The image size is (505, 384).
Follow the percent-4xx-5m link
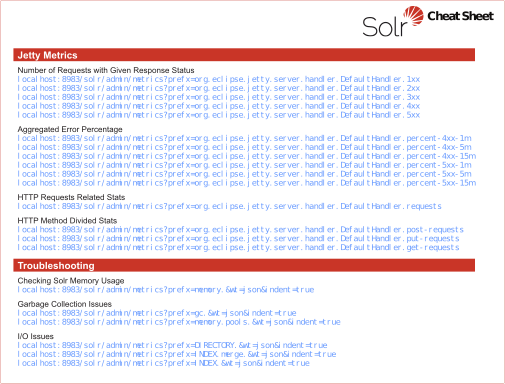245,147
